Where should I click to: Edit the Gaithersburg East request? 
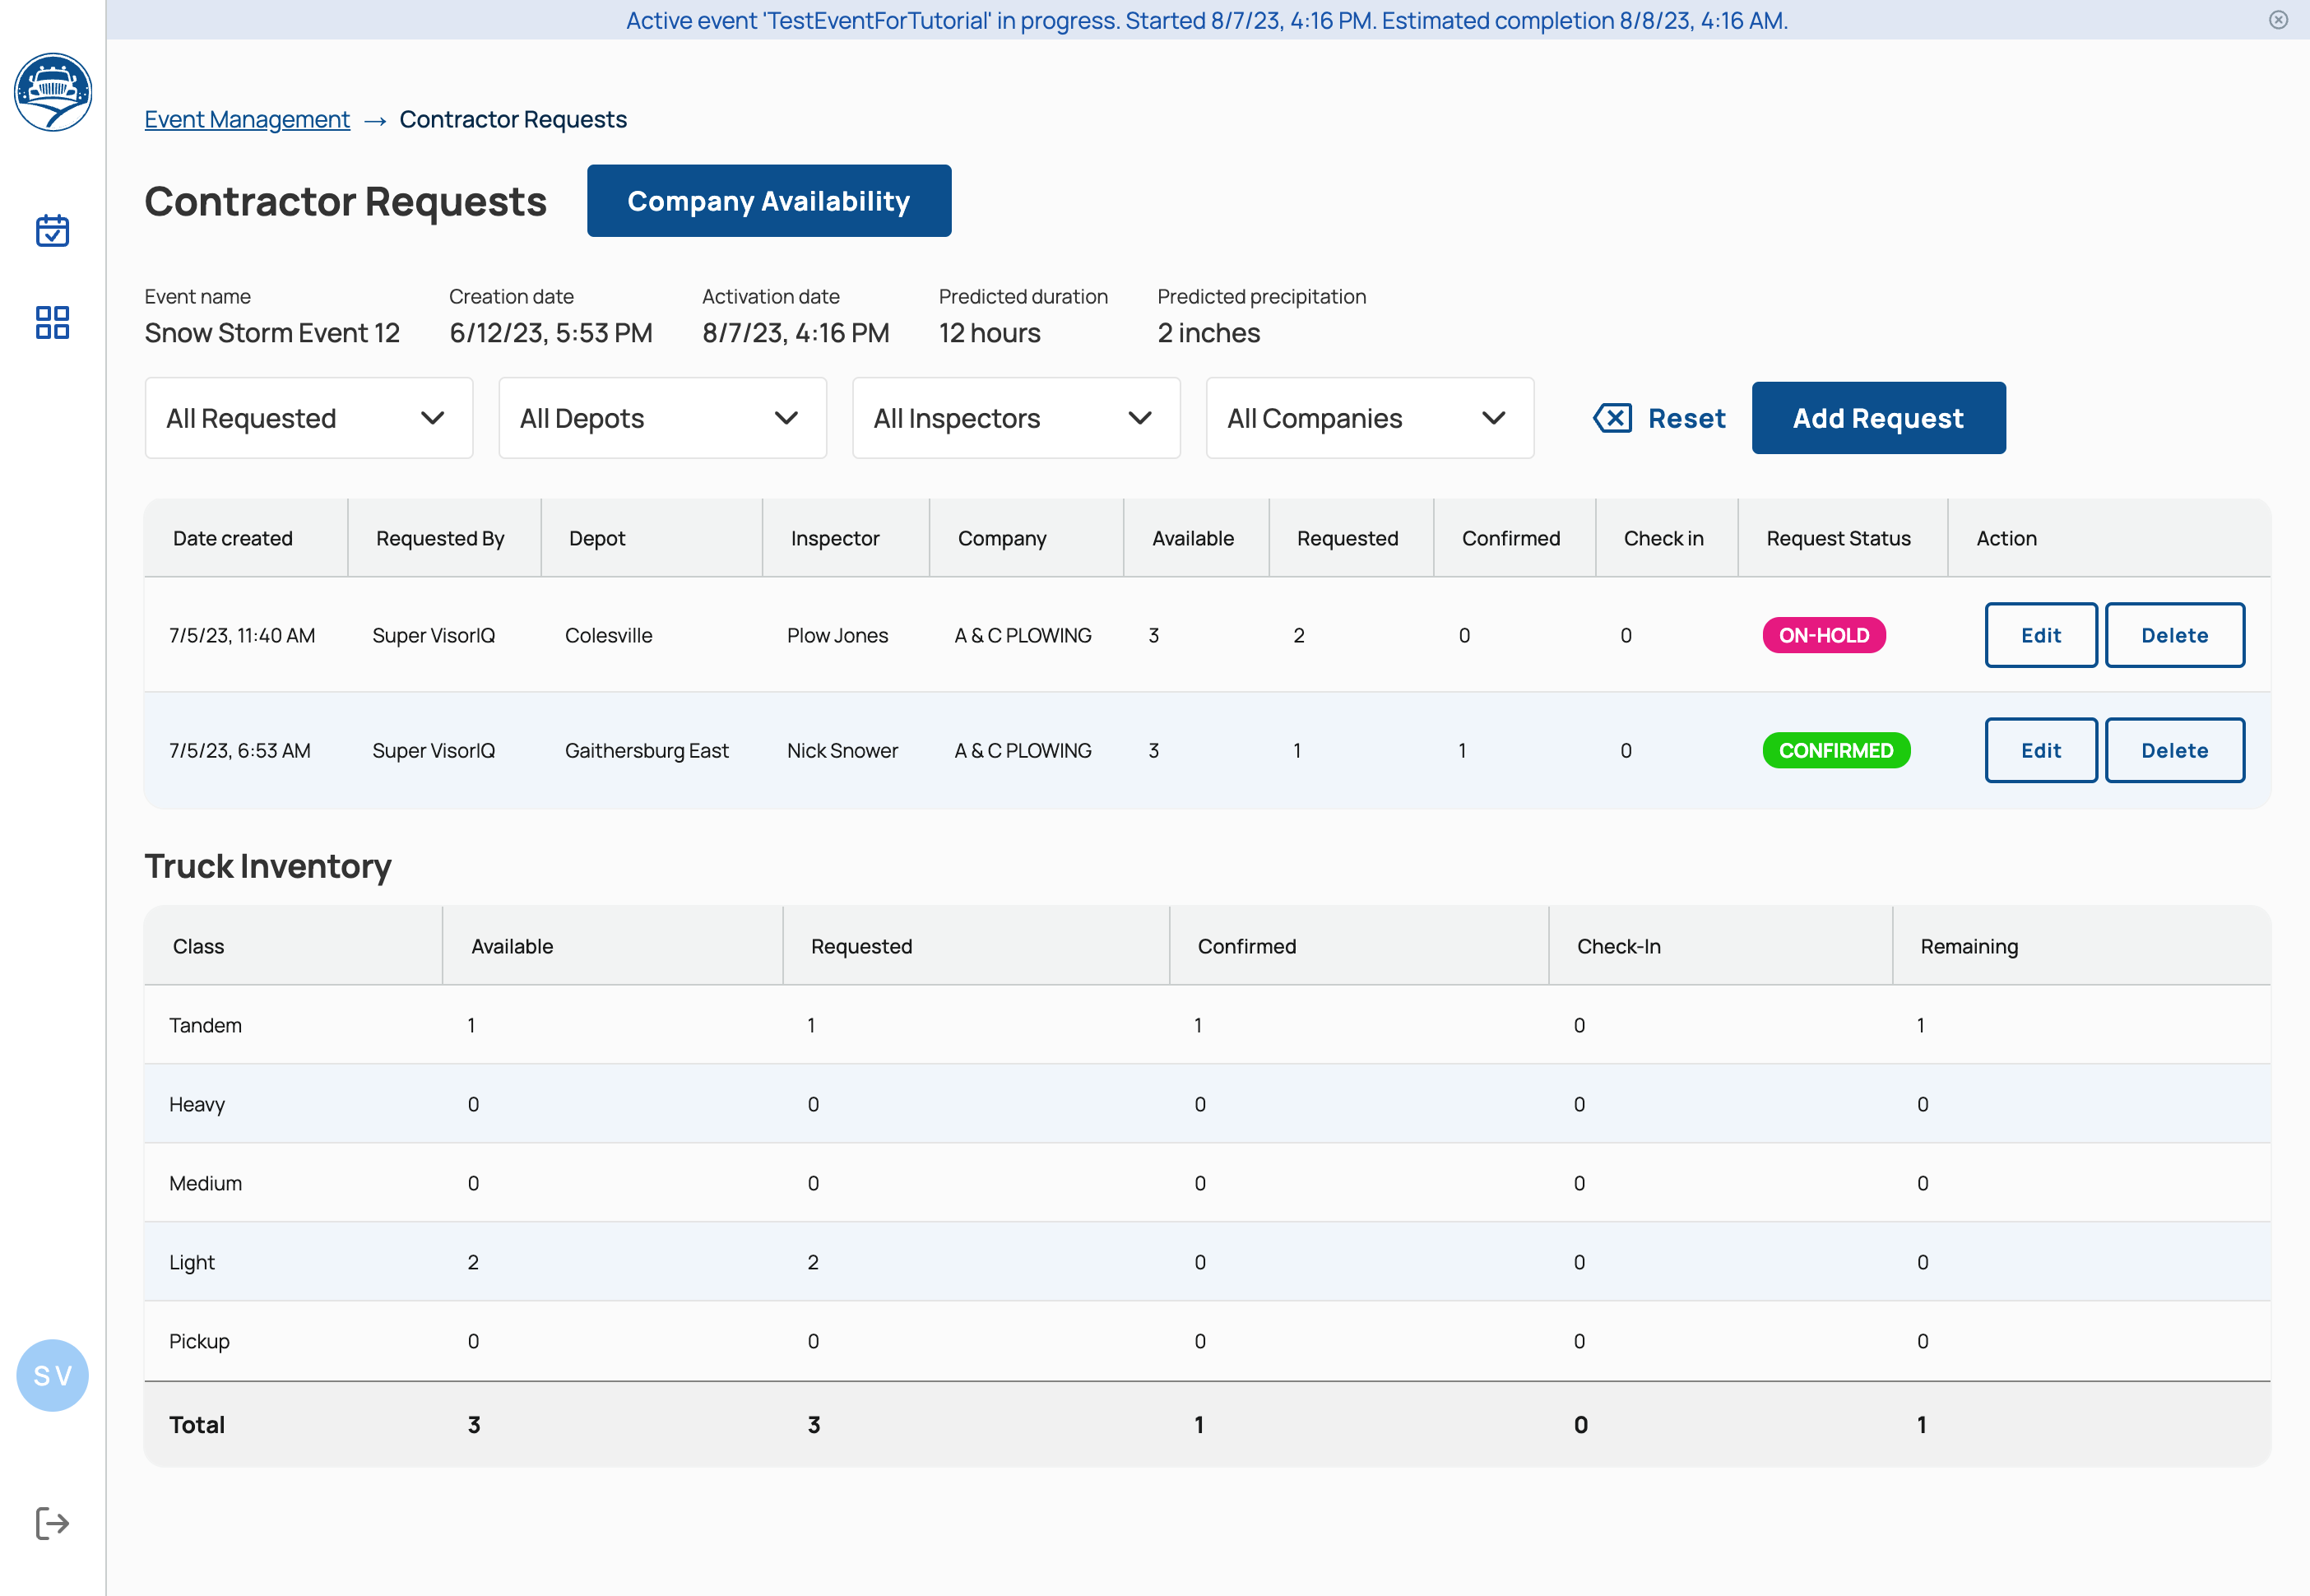pos(2040,750)
